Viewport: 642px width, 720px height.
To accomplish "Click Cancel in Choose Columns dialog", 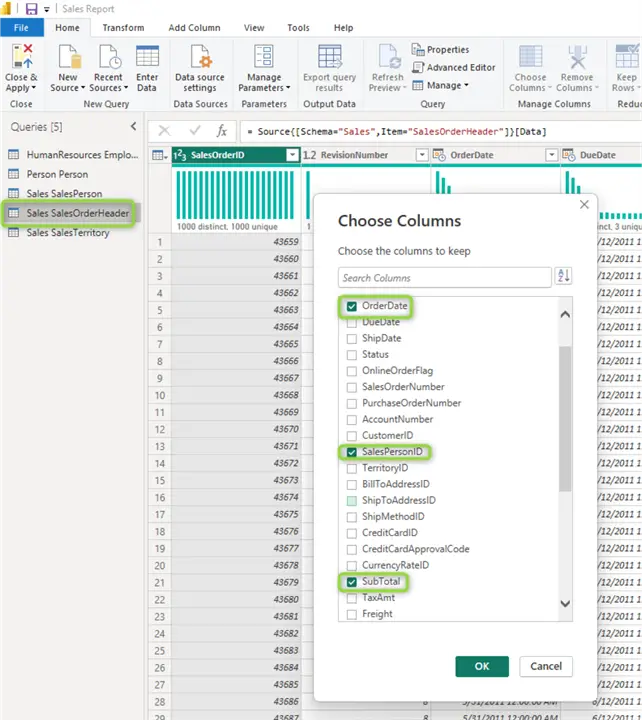I will (546, 666).
